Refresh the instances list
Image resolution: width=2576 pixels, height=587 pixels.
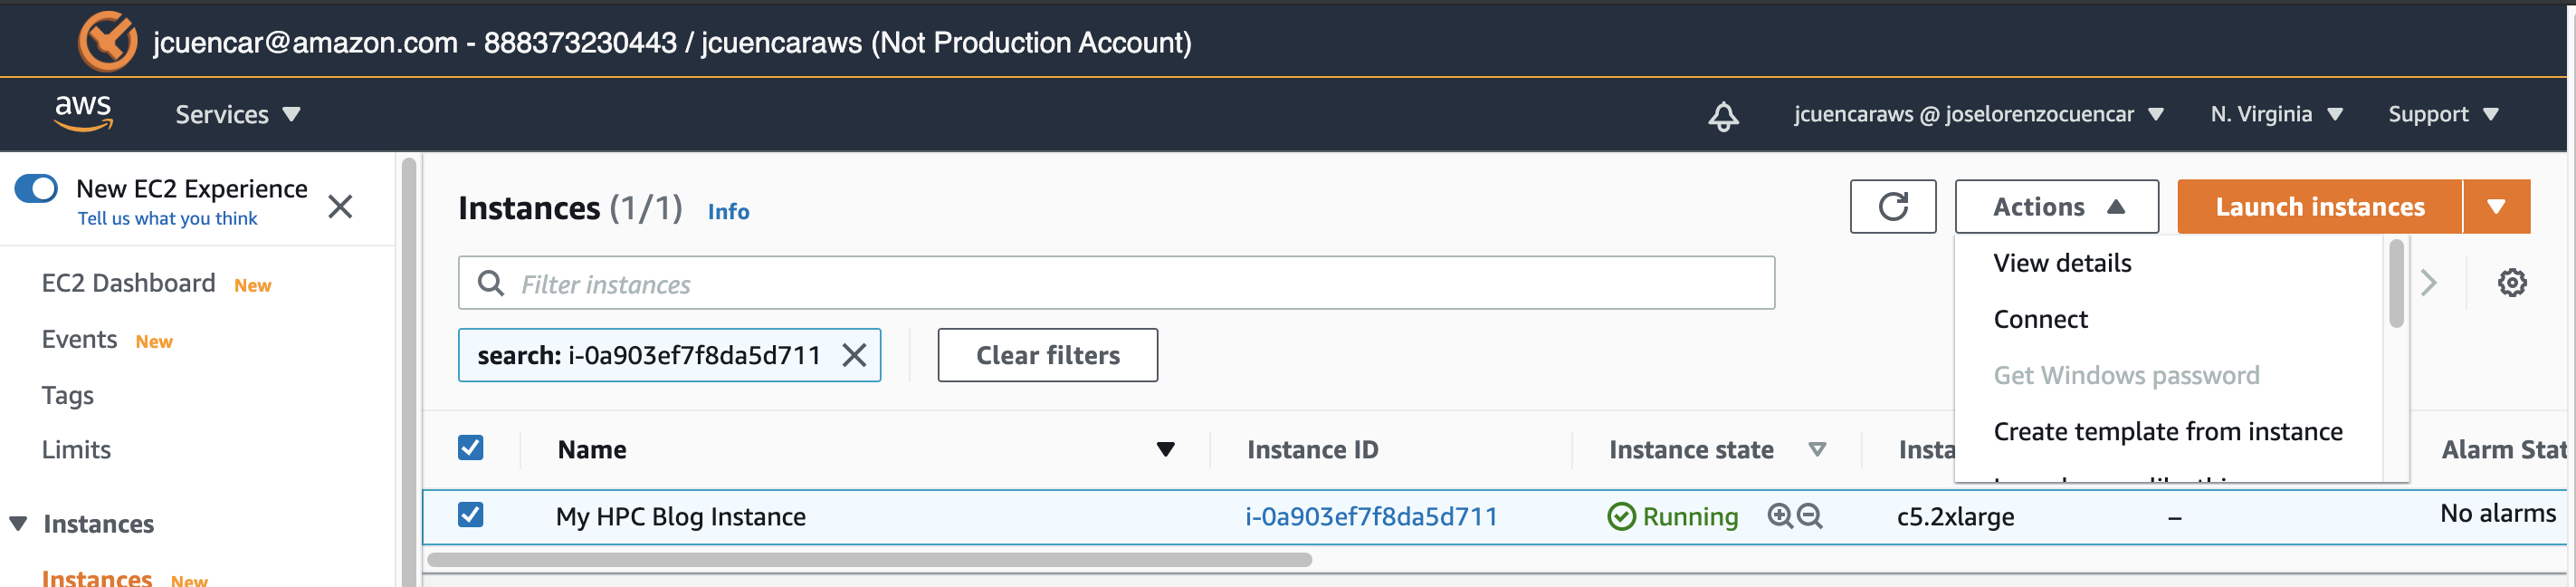[x=1892, y=207]
